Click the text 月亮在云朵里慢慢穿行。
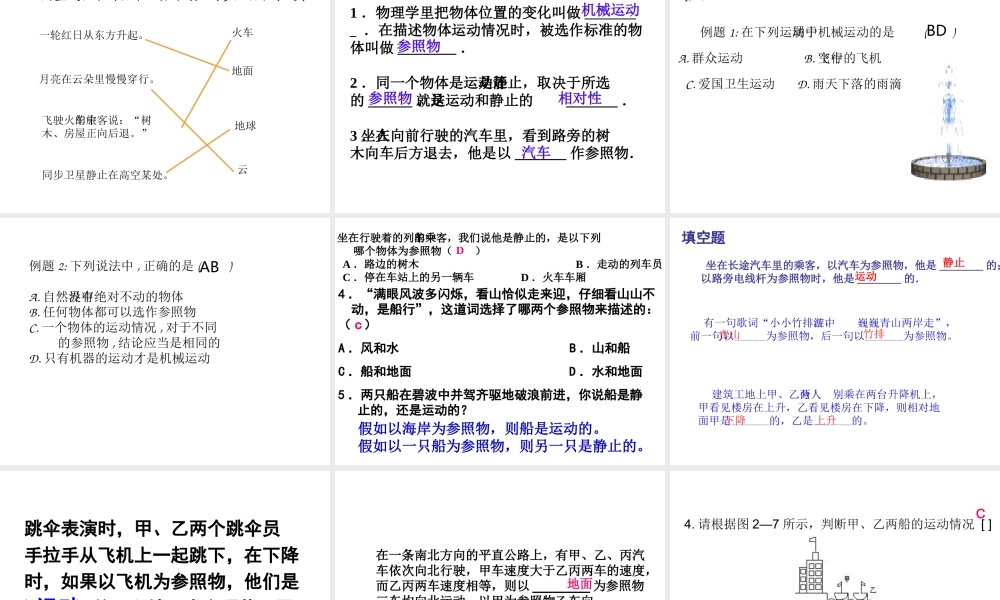Viewport: 1000px width, 600px height. click(x=98, y=79)
